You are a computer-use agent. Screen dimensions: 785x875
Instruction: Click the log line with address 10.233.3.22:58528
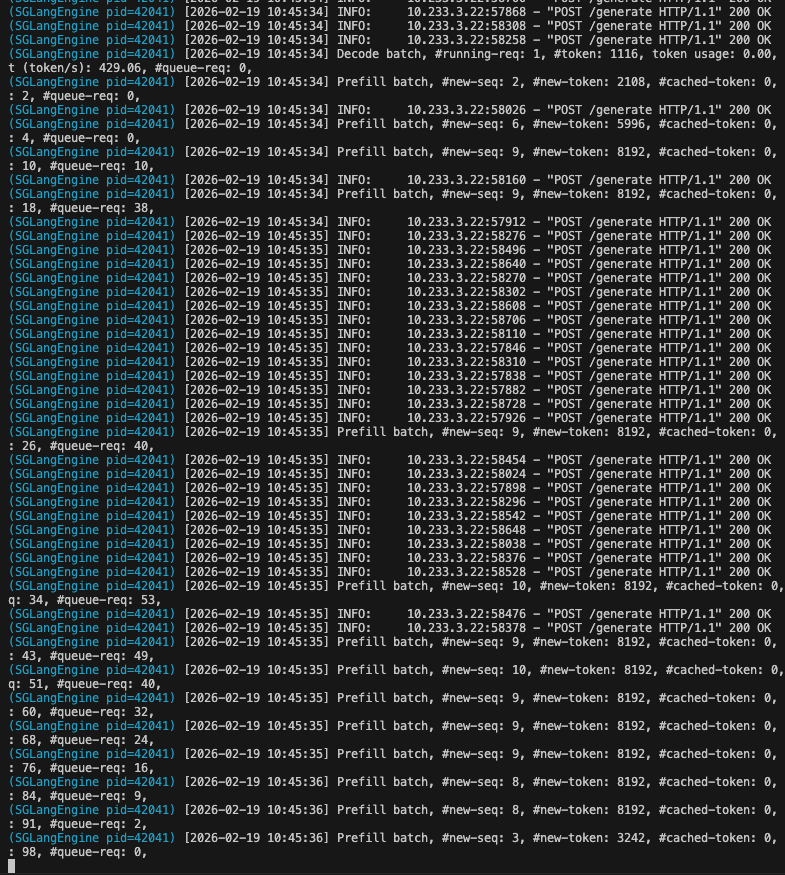click(390, 571)
